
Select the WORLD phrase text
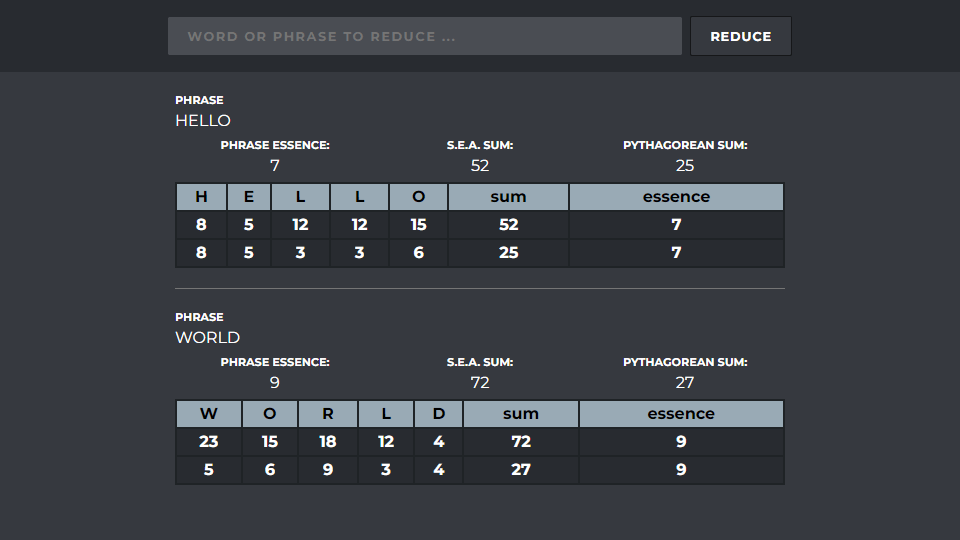pos(208,337)
